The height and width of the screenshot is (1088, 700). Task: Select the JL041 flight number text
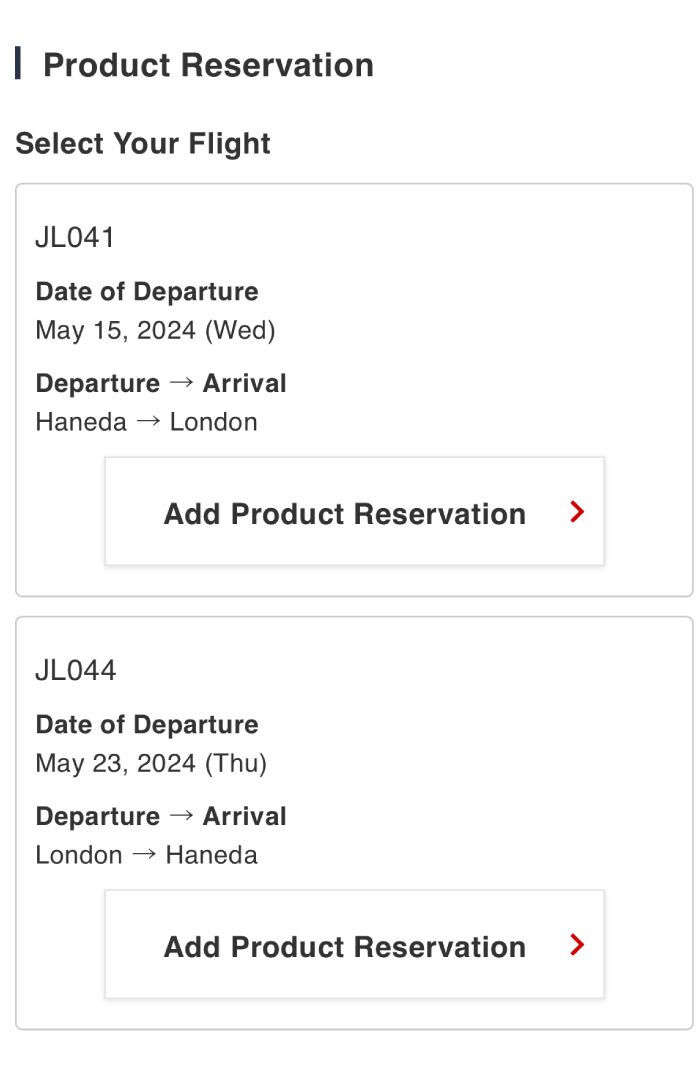coord(75,238)
